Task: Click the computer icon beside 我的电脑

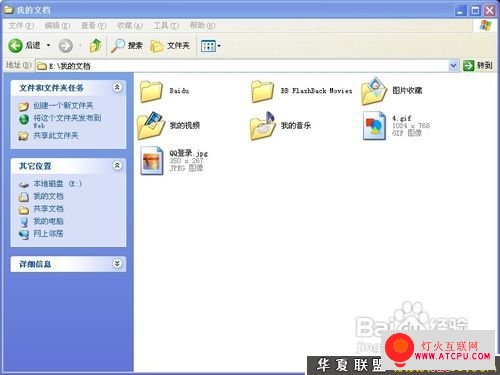Action: tap(24, 222)
